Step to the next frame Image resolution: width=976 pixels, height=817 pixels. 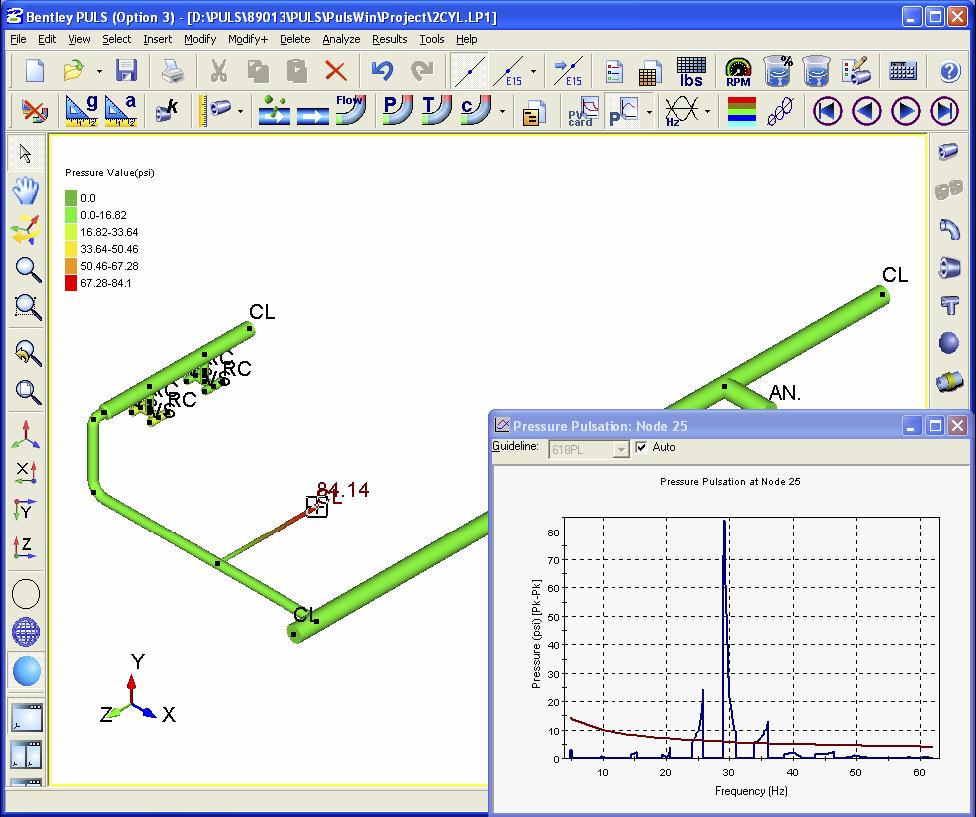(906, 111)
